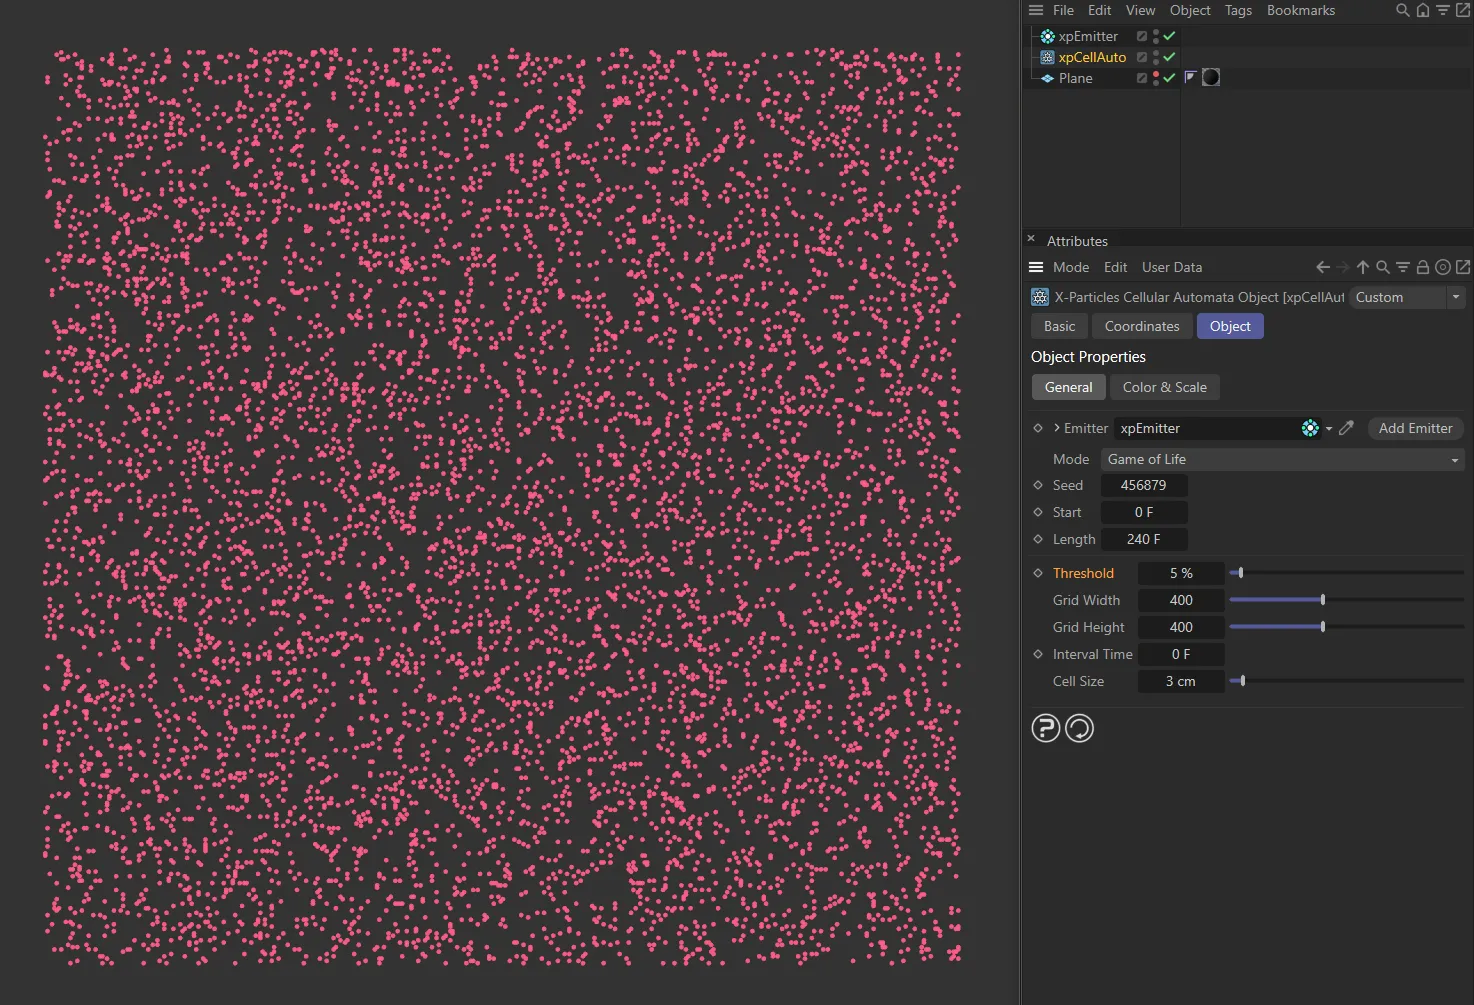Expand the Emitter parameter group arrow
Viewport: 1474px width, 1005px height.
click(1056, 428)
